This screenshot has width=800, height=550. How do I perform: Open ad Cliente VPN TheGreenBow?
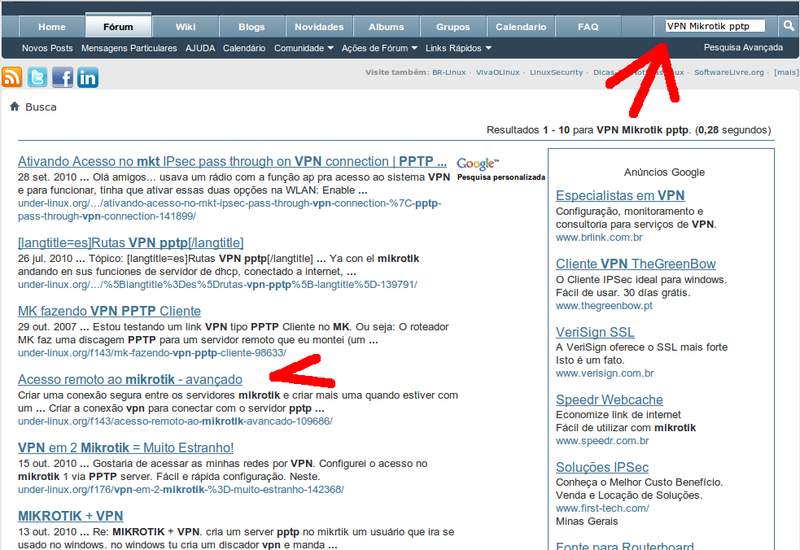coord(636,264)
